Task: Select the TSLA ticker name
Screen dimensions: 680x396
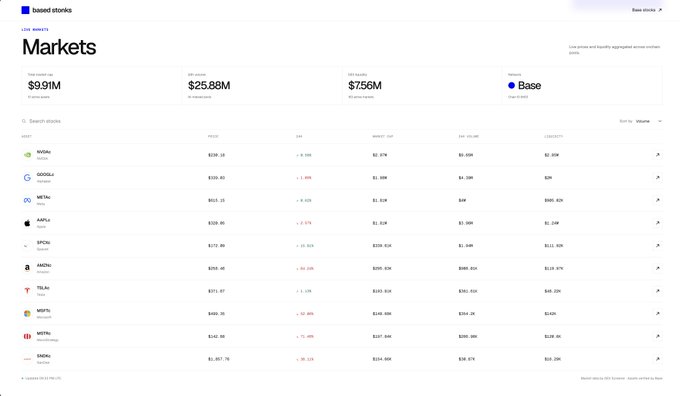Action: click(x=43, y=288)
